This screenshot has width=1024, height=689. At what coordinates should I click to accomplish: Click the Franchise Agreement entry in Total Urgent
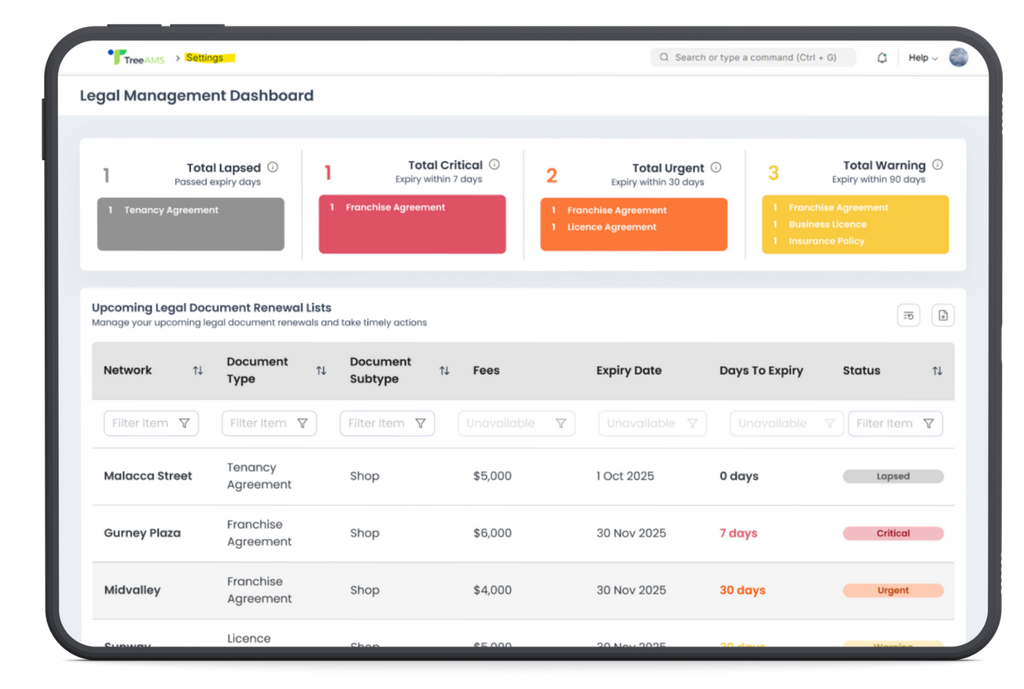click(620, 211)
